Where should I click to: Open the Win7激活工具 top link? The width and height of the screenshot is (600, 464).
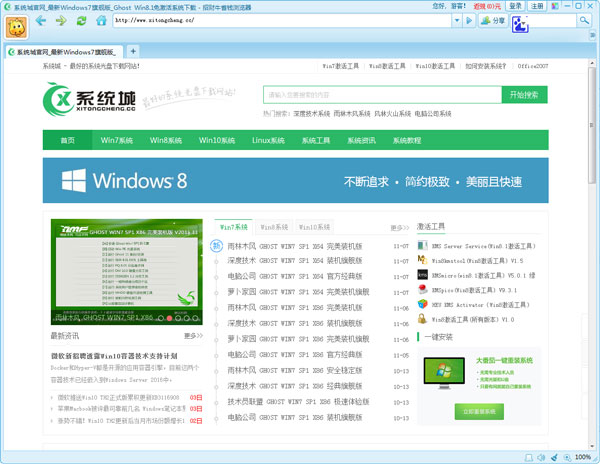[x=341, y=66]
